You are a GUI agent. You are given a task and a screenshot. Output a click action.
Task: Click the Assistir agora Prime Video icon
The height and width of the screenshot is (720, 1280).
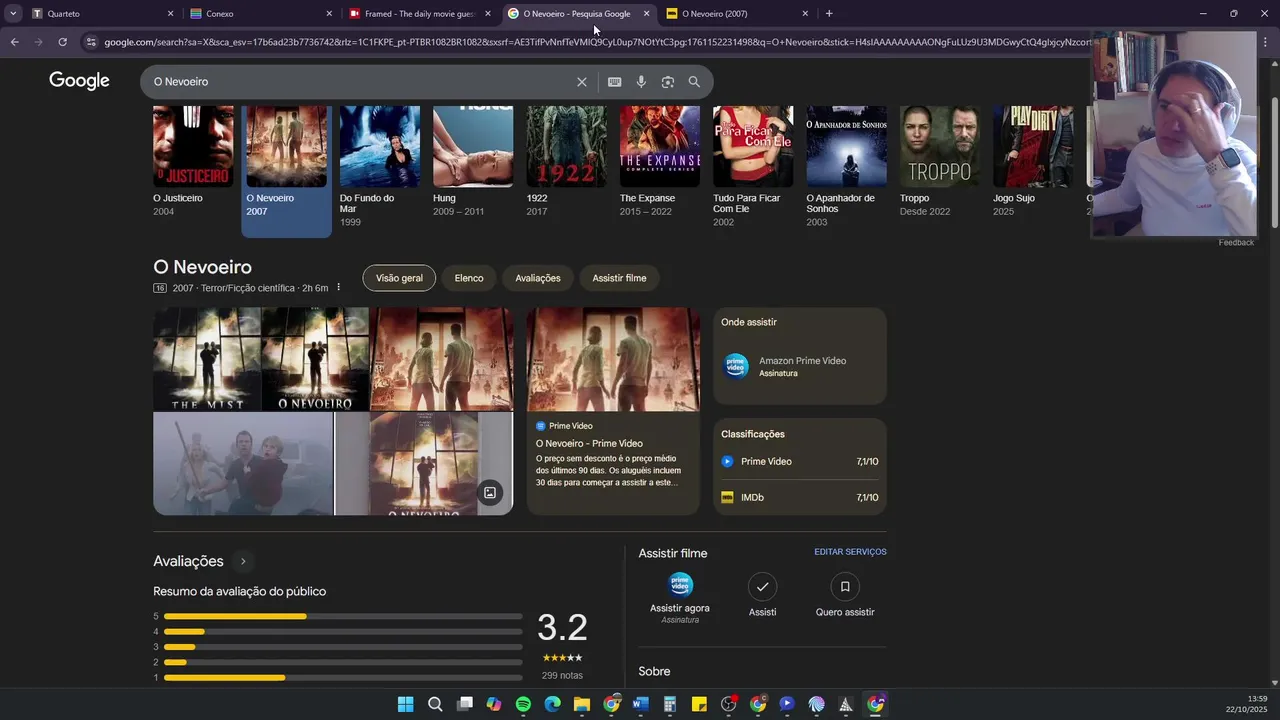(x=680, y=585)
